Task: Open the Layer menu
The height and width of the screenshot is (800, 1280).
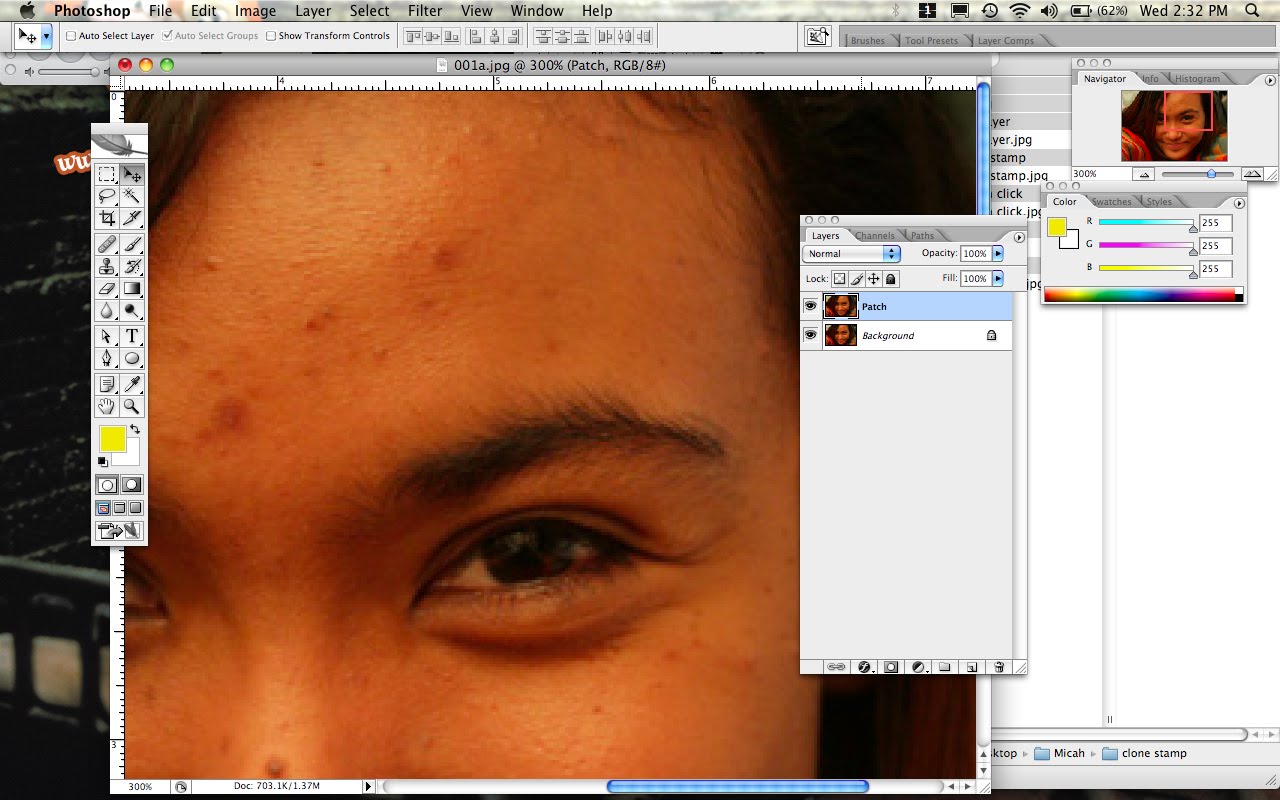Action: (x=313, y=11)
